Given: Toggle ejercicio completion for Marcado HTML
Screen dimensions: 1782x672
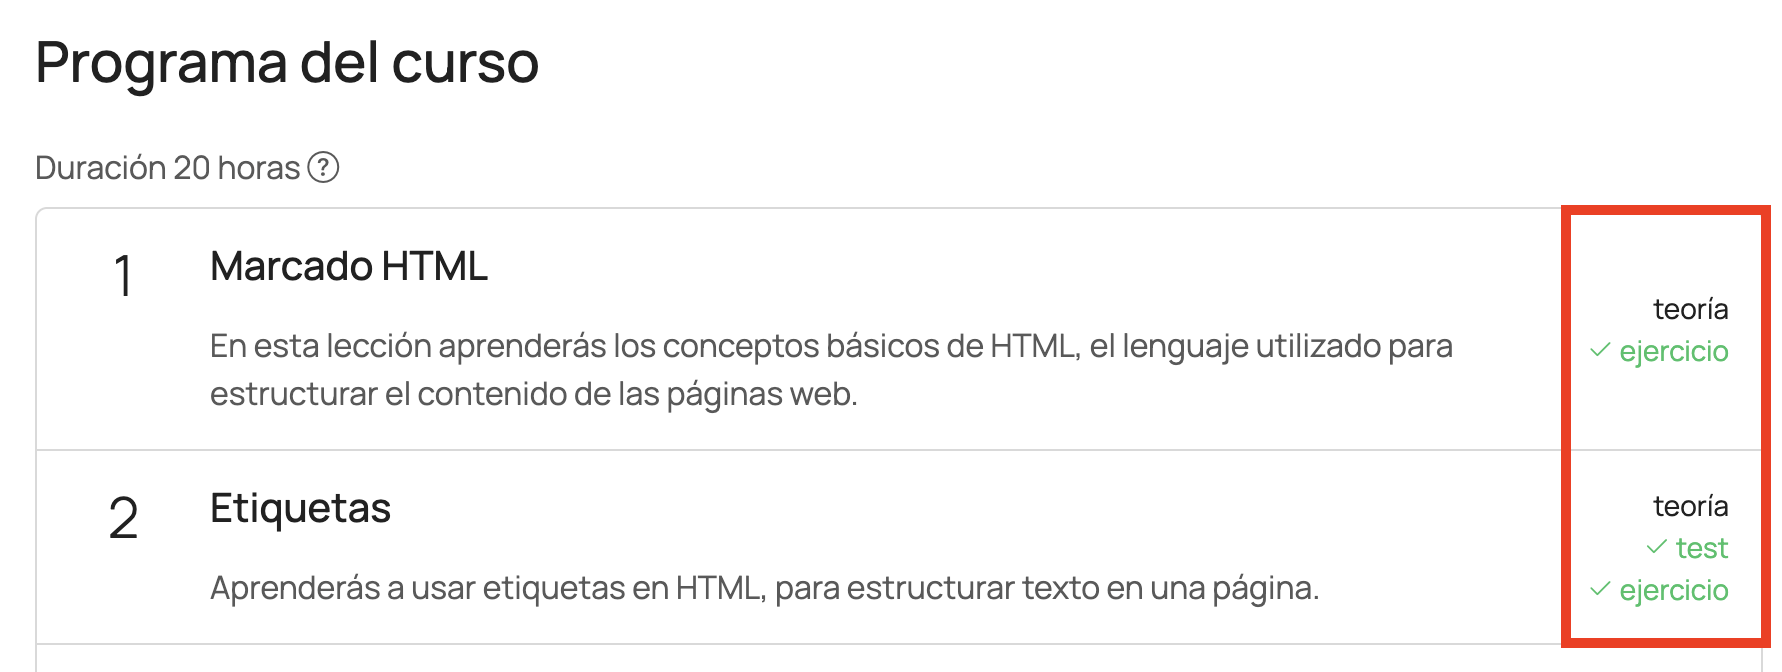Looking at the screenshot, I should click(1674, 352).
